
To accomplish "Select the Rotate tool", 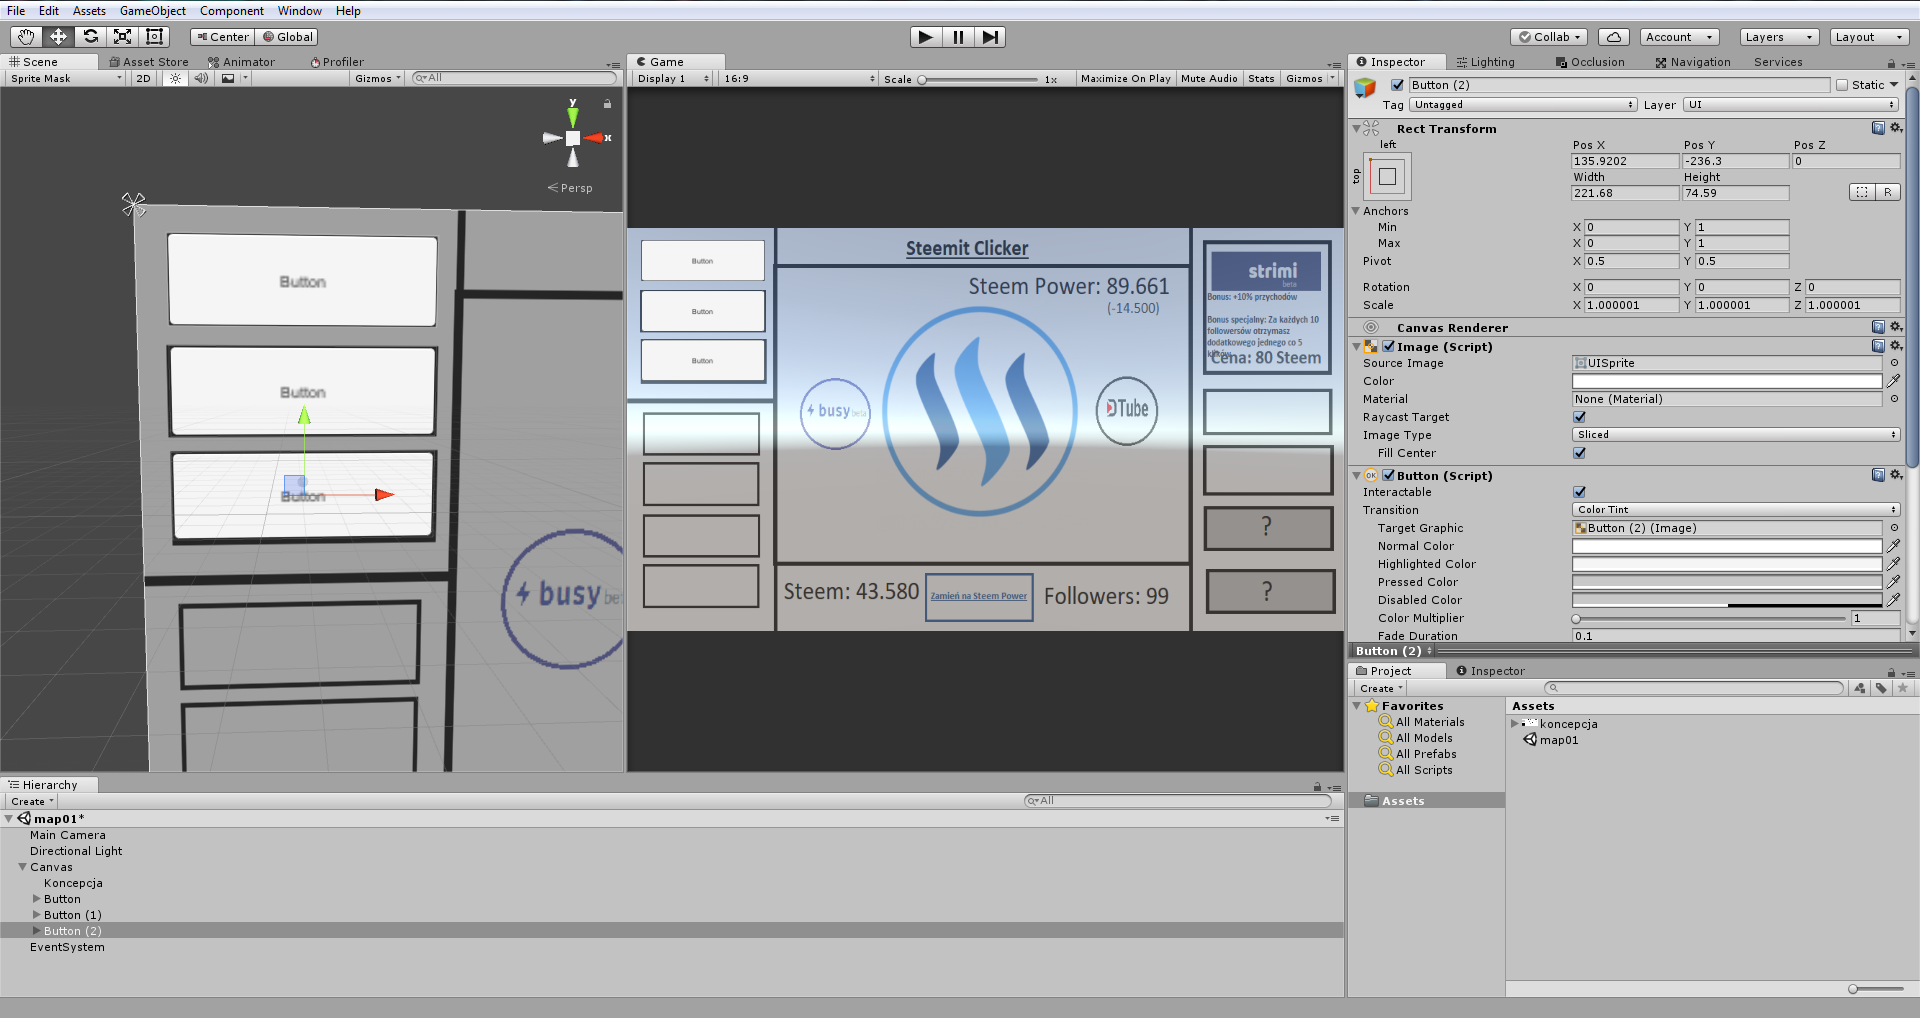I will tap(91, 37).
